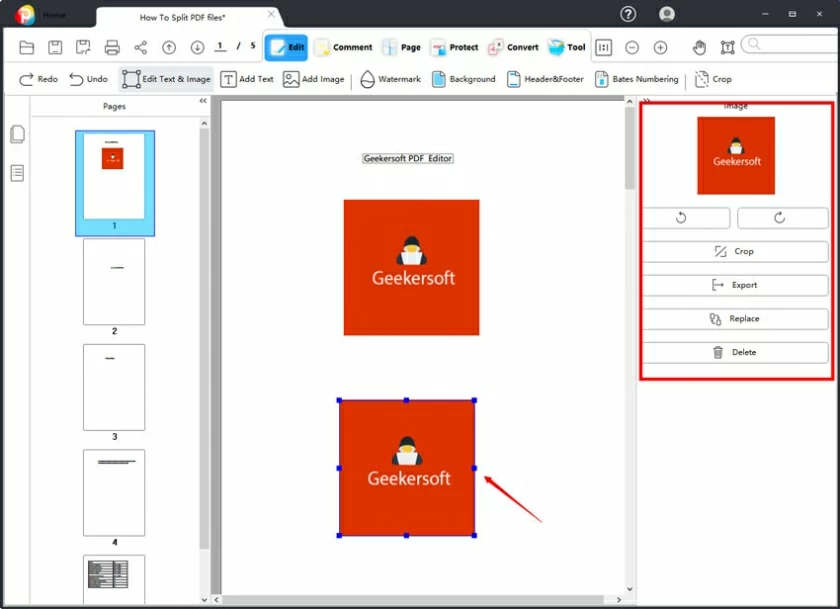Open the Watermark tool

coord(391,79)
